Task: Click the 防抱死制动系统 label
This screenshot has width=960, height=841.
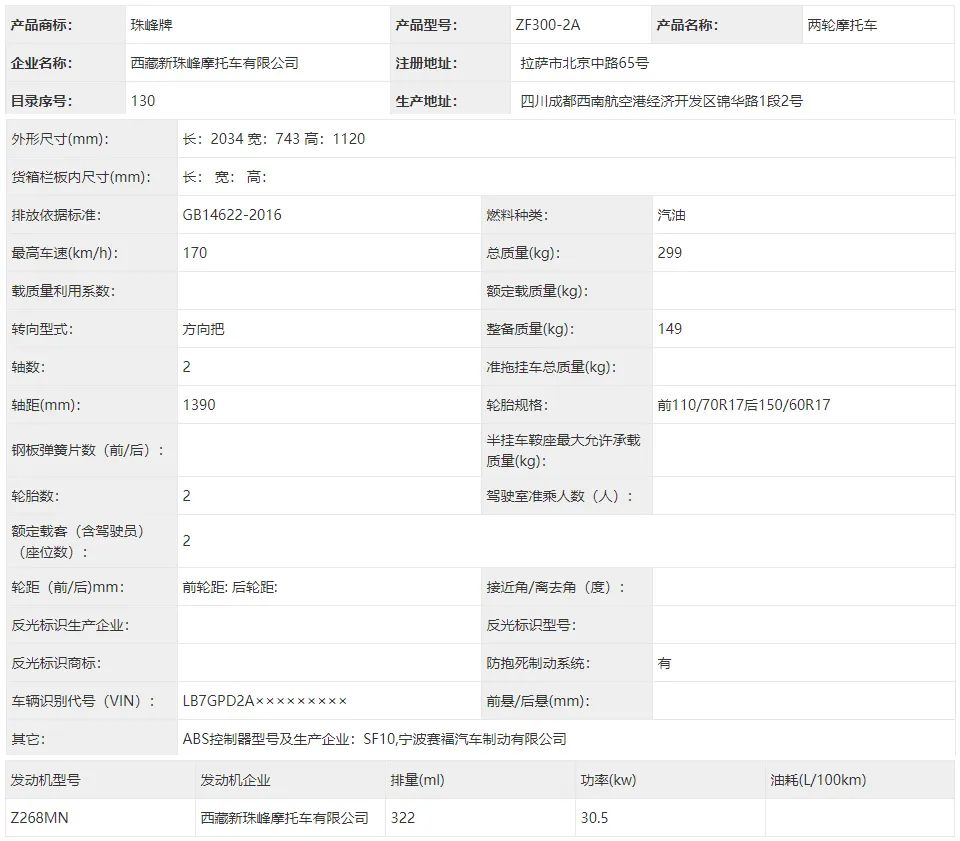Action: [538, 663]
